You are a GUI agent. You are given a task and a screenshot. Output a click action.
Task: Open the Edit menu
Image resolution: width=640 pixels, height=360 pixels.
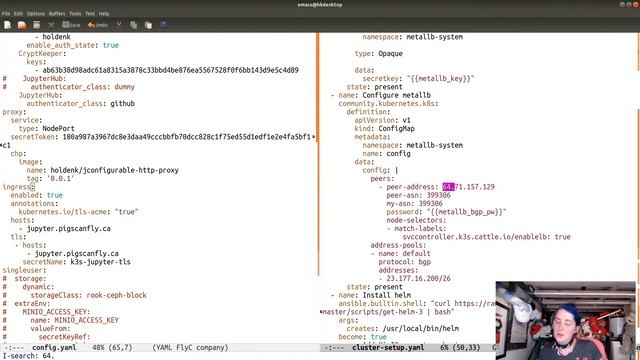18,13
